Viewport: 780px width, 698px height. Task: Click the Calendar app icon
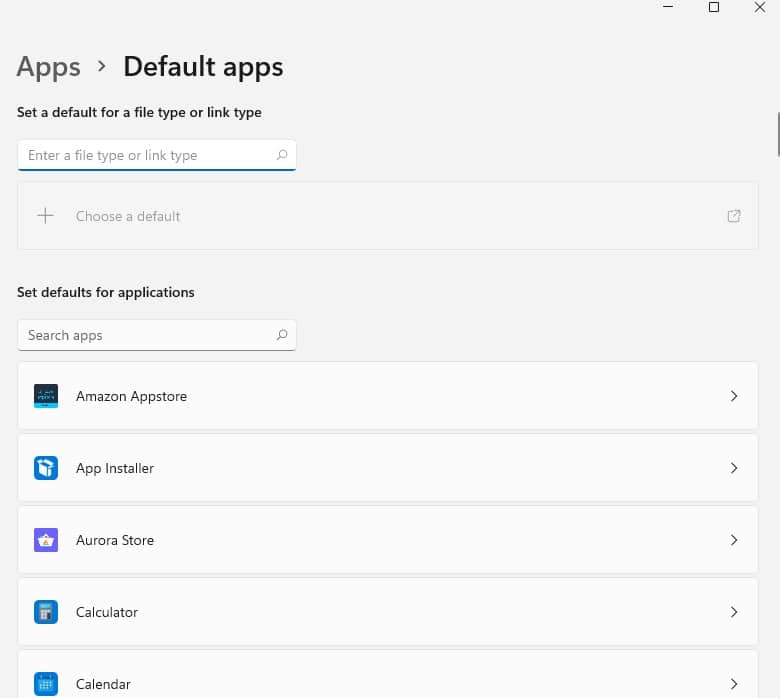[x=46, y=684]
